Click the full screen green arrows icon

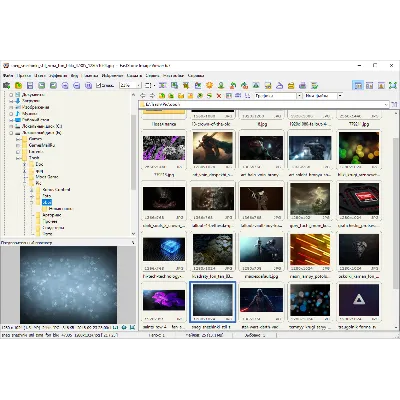click(393, 86)
